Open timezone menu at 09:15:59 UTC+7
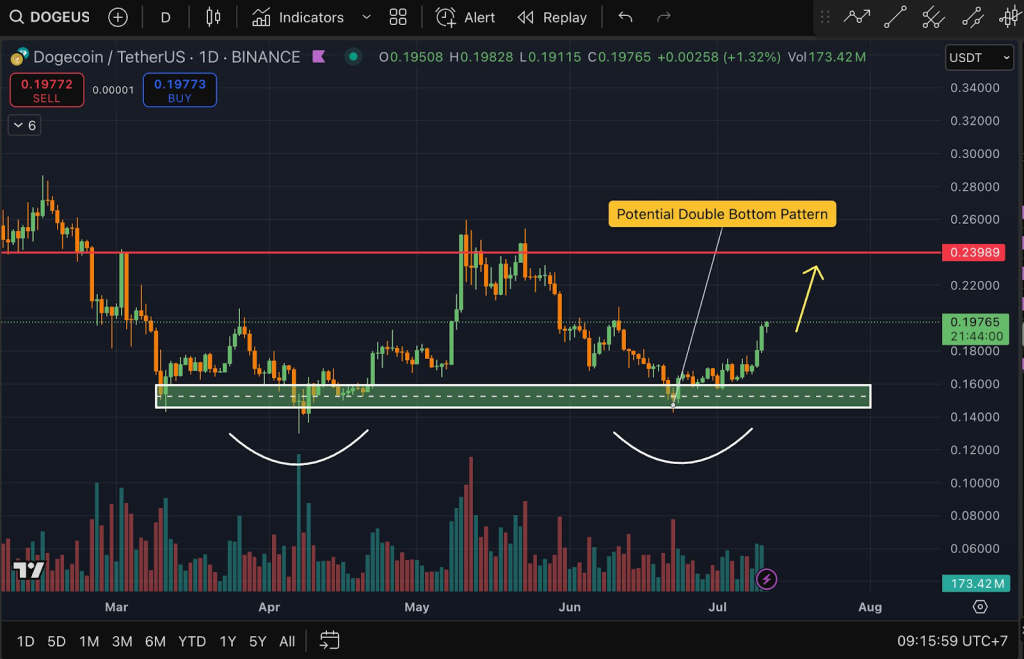This screenshot has width=1024, height=659. tap(952, 641)
